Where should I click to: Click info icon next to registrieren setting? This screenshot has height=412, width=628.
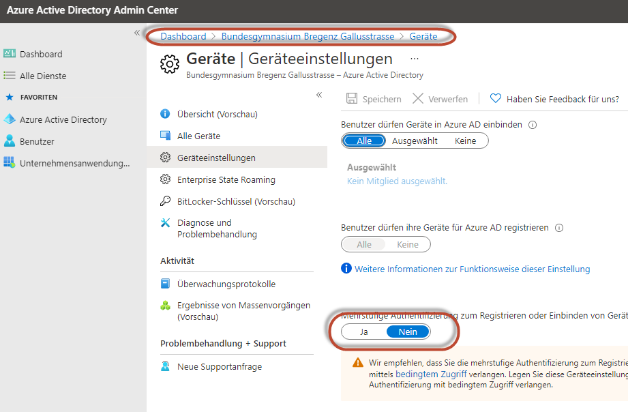pos(559,228)
